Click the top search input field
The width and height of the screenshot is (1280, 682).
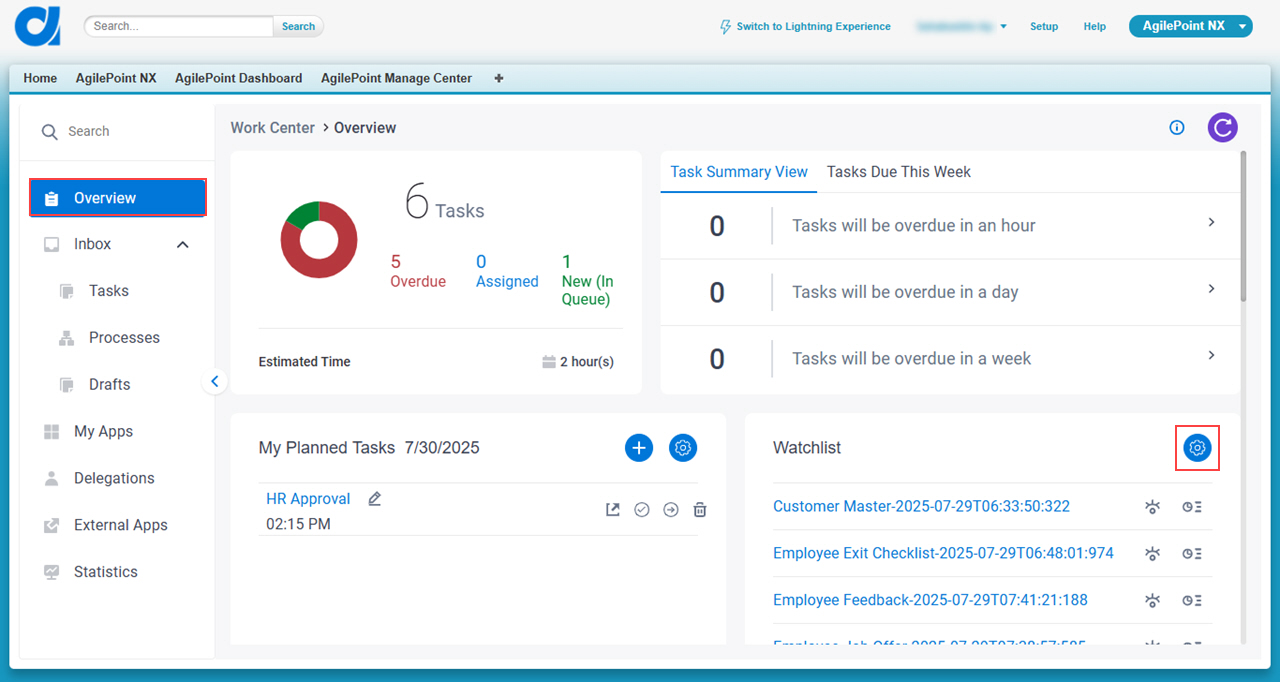pyautogui.click(x=178, y=26)
